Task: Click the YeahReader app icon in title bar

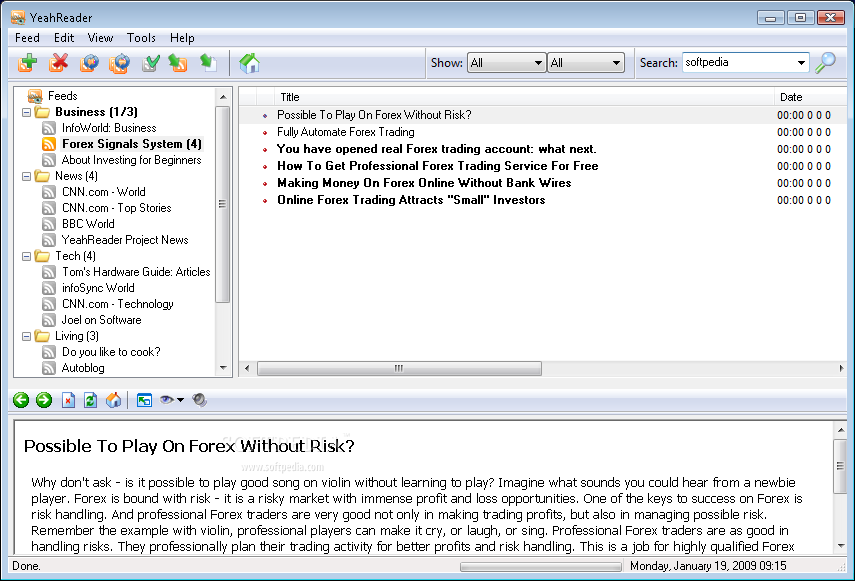Action: [x=18, y=17]
